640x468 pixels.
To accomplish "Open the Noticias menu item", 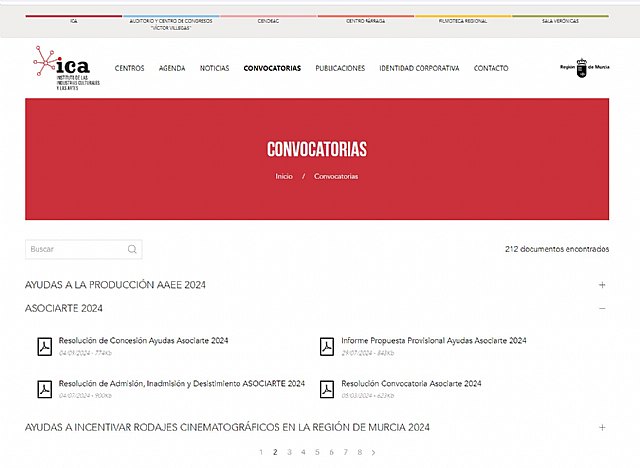I will (214, 68).
